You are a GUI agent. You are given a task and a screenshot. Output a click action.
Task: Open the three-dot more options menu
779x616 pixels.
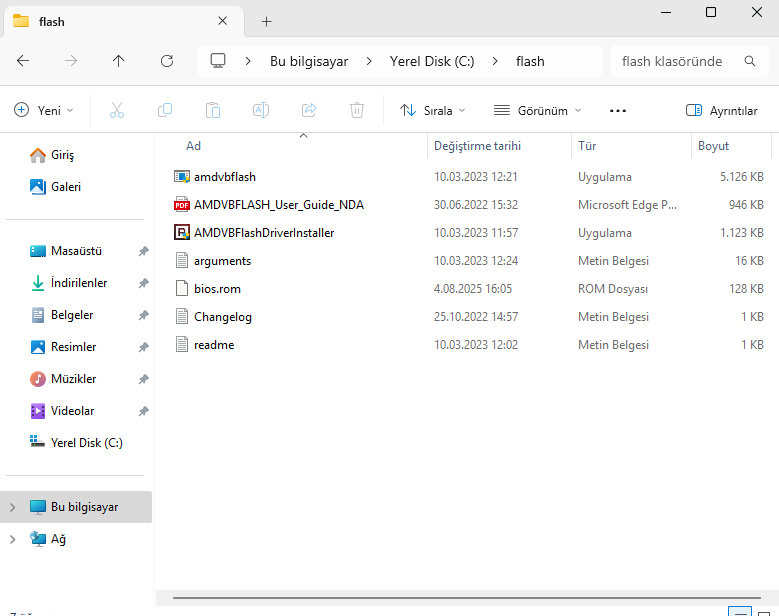pos(618,111)
